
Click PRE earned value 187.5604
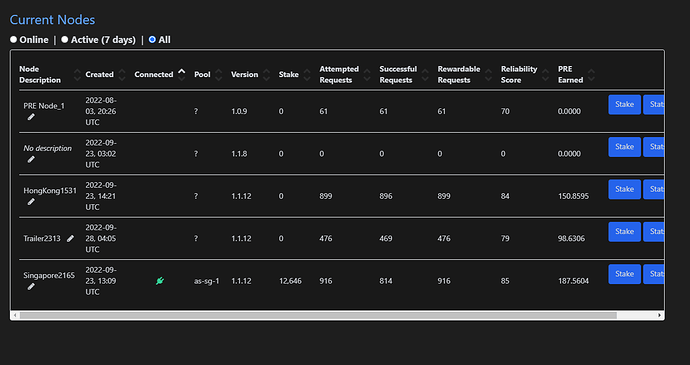point(573,281)
